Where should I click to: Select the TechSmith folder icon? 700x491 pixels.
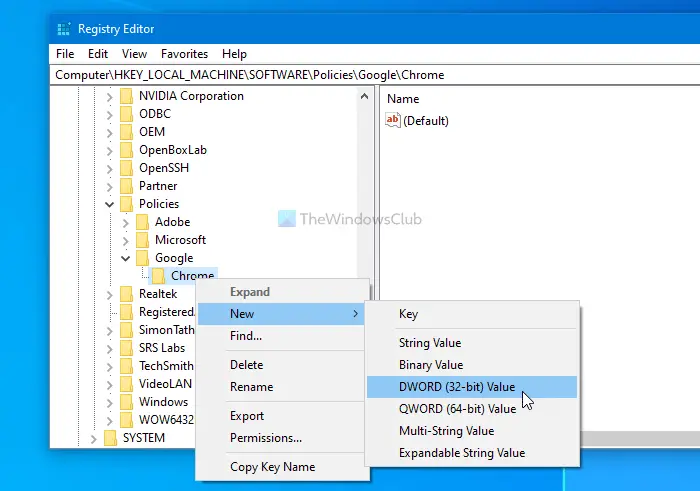point(127,366)
